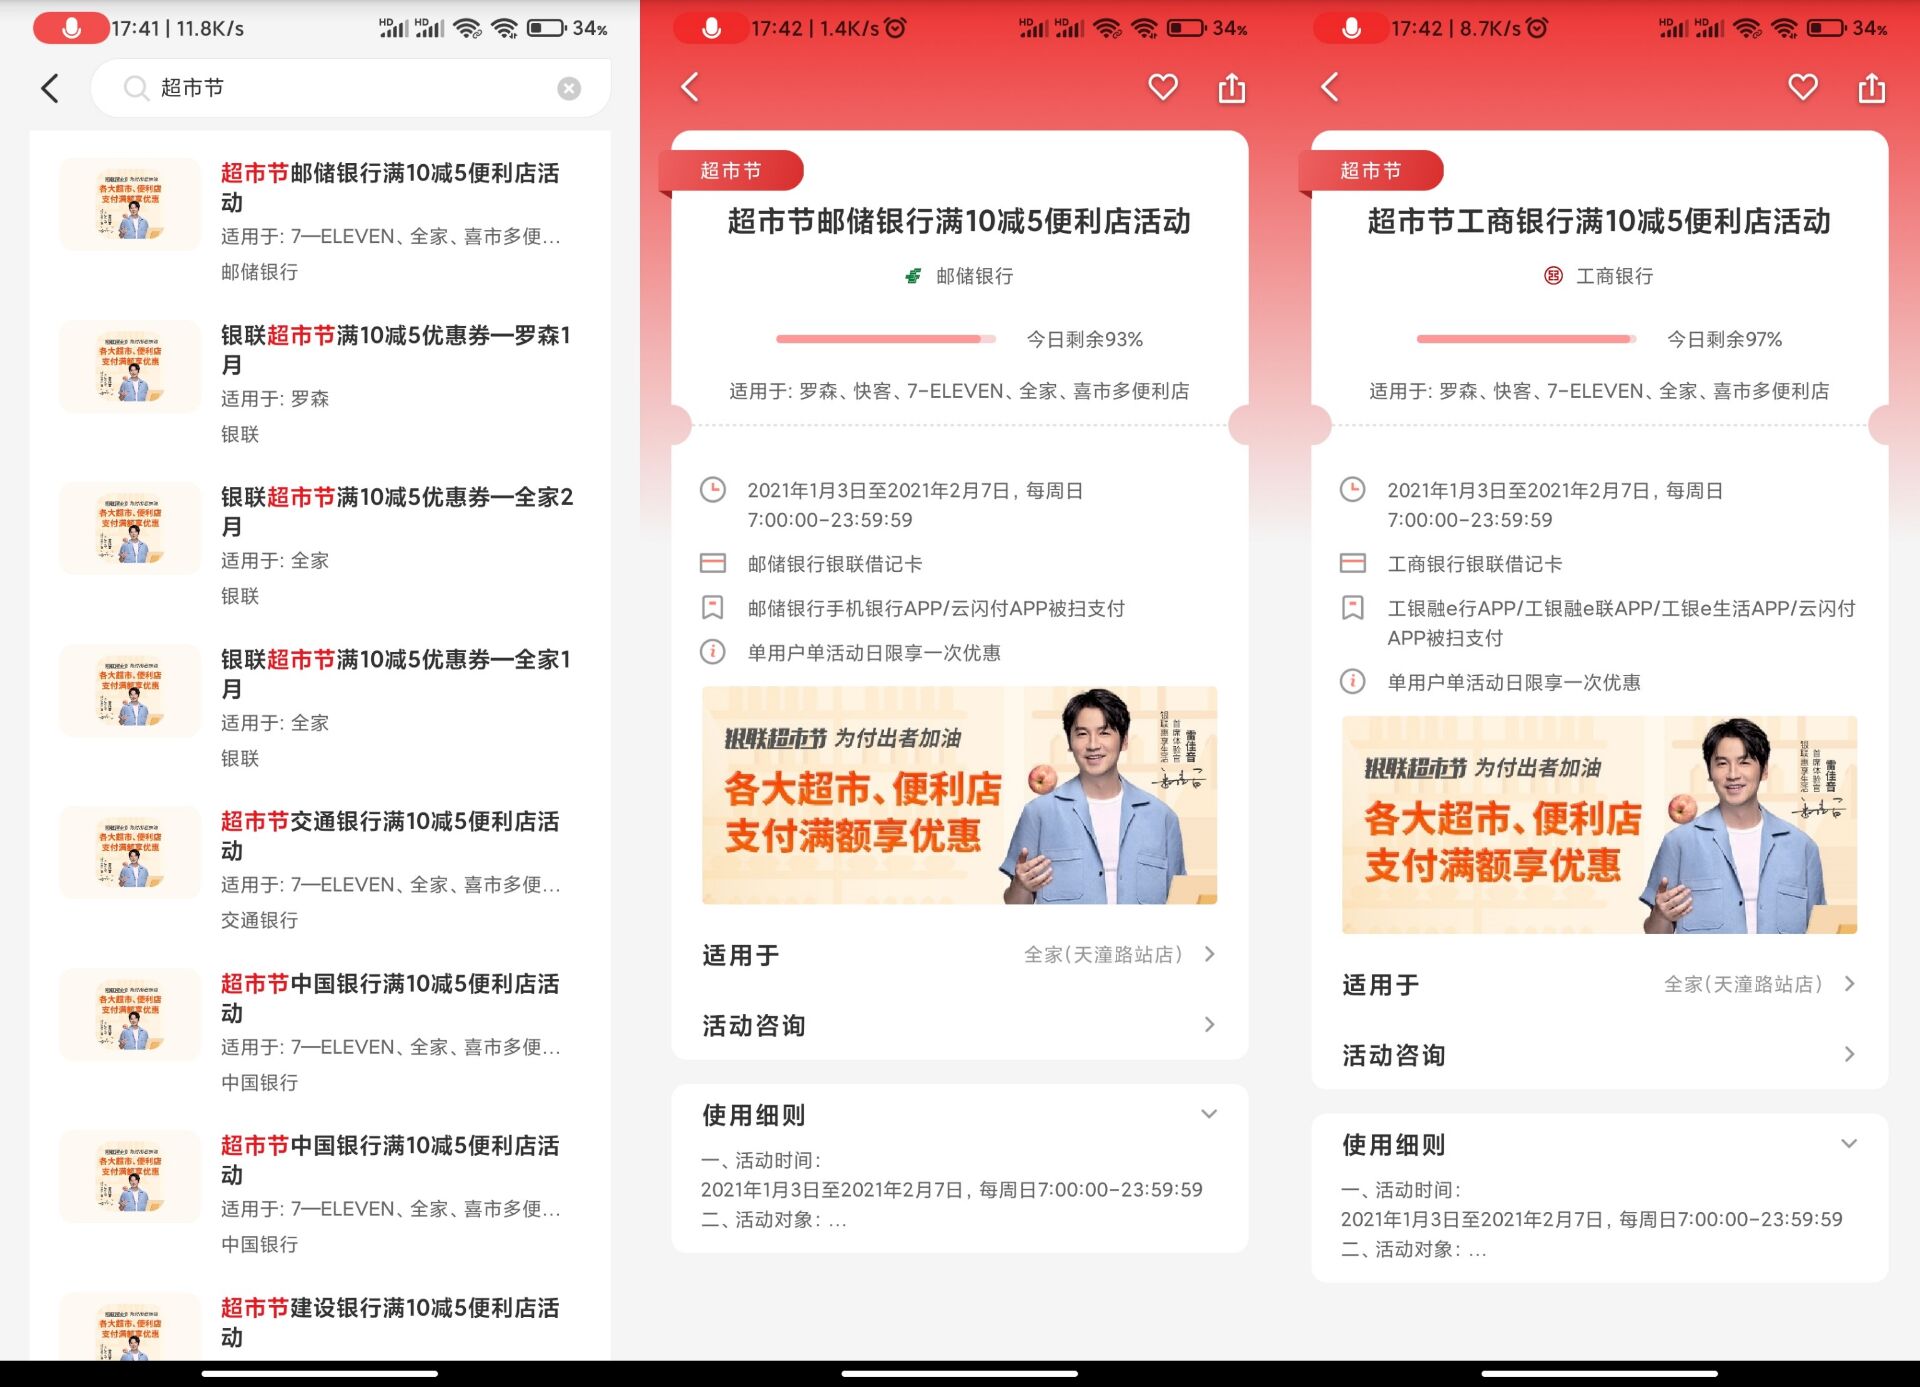Tap the info icon on the 邮储银行 page

tap(713, 652)
